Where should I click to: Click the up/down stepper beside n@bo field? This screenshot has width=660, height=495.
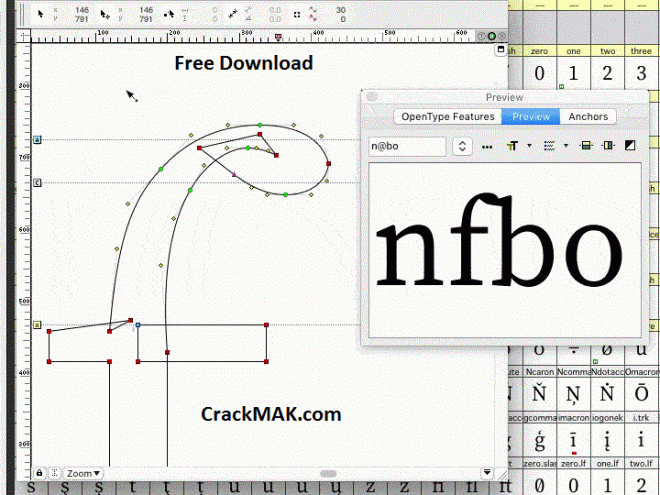pos(462,146)
